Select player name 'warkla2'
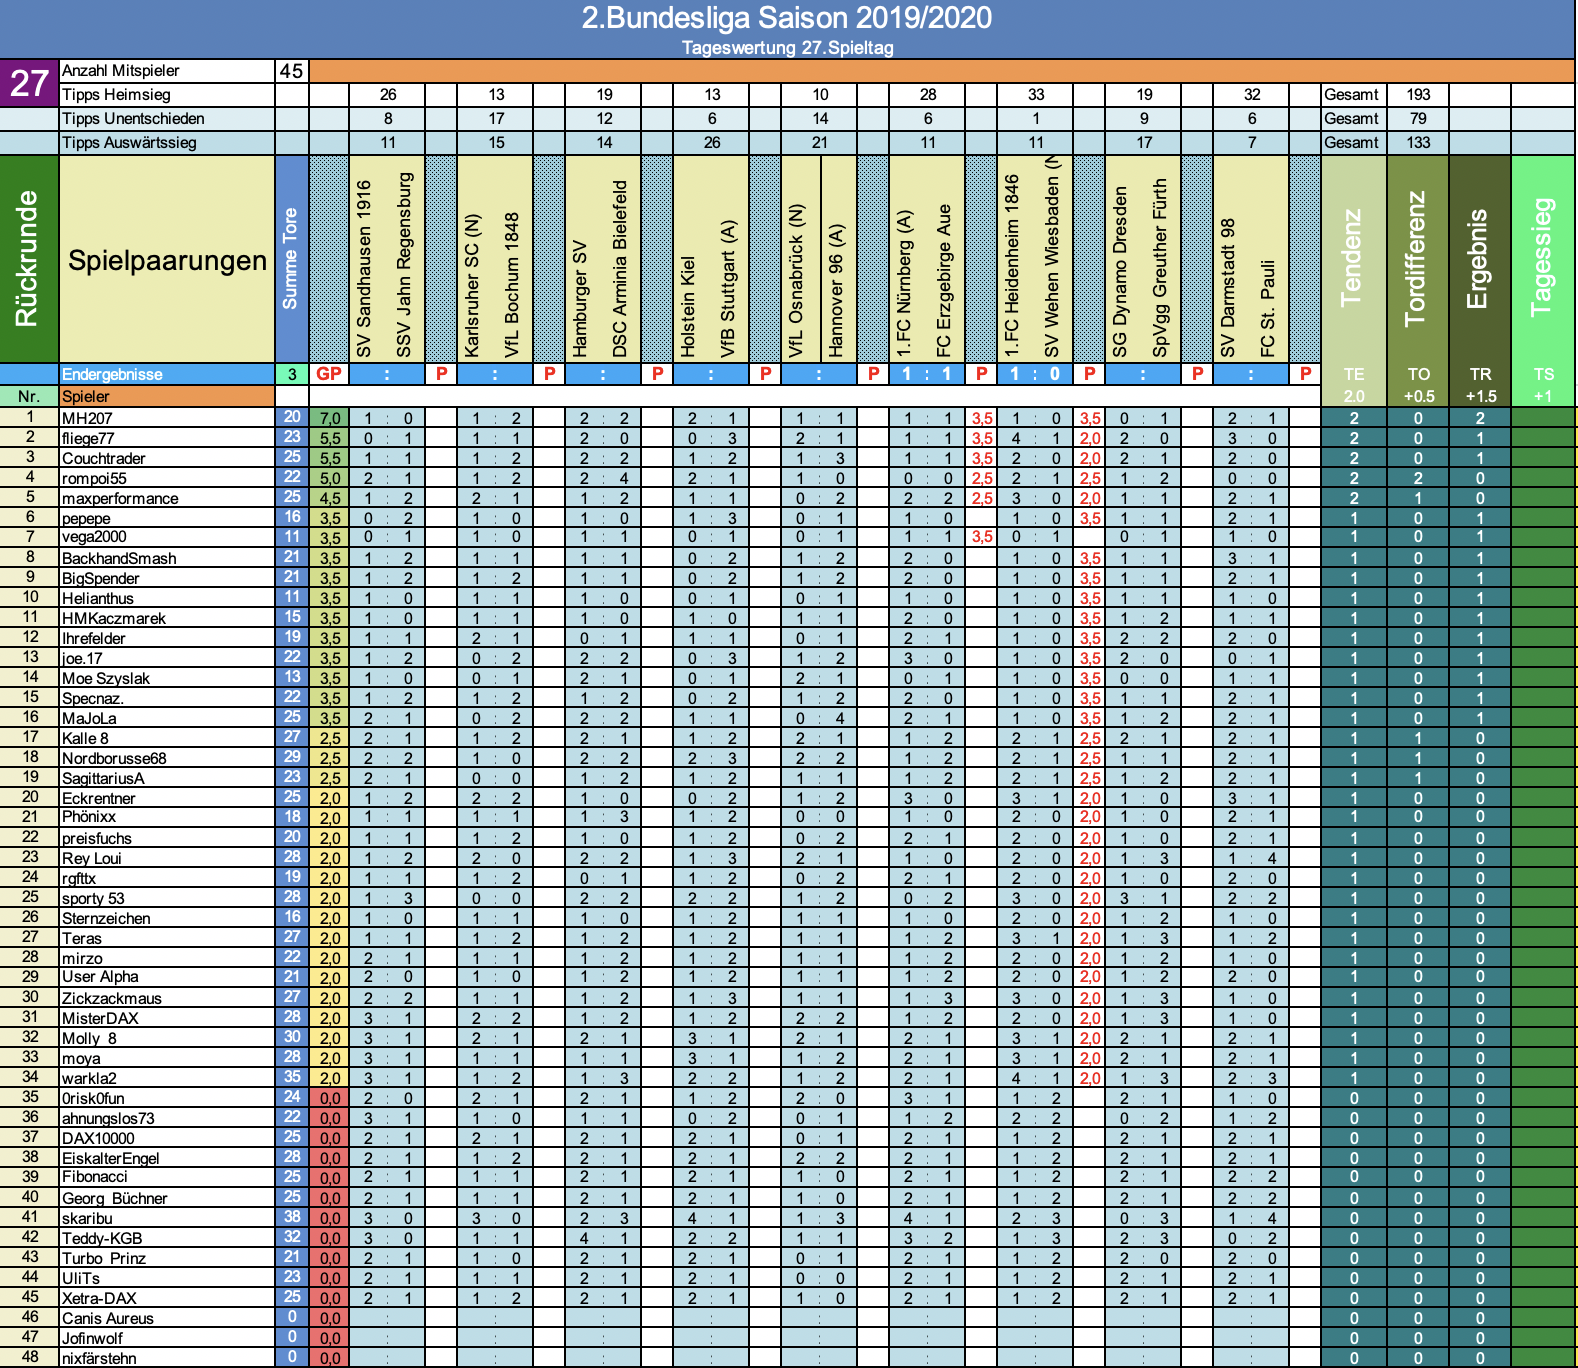Image resolution: width=1578 pixels, height=1368 pixels. (89, 1078)
